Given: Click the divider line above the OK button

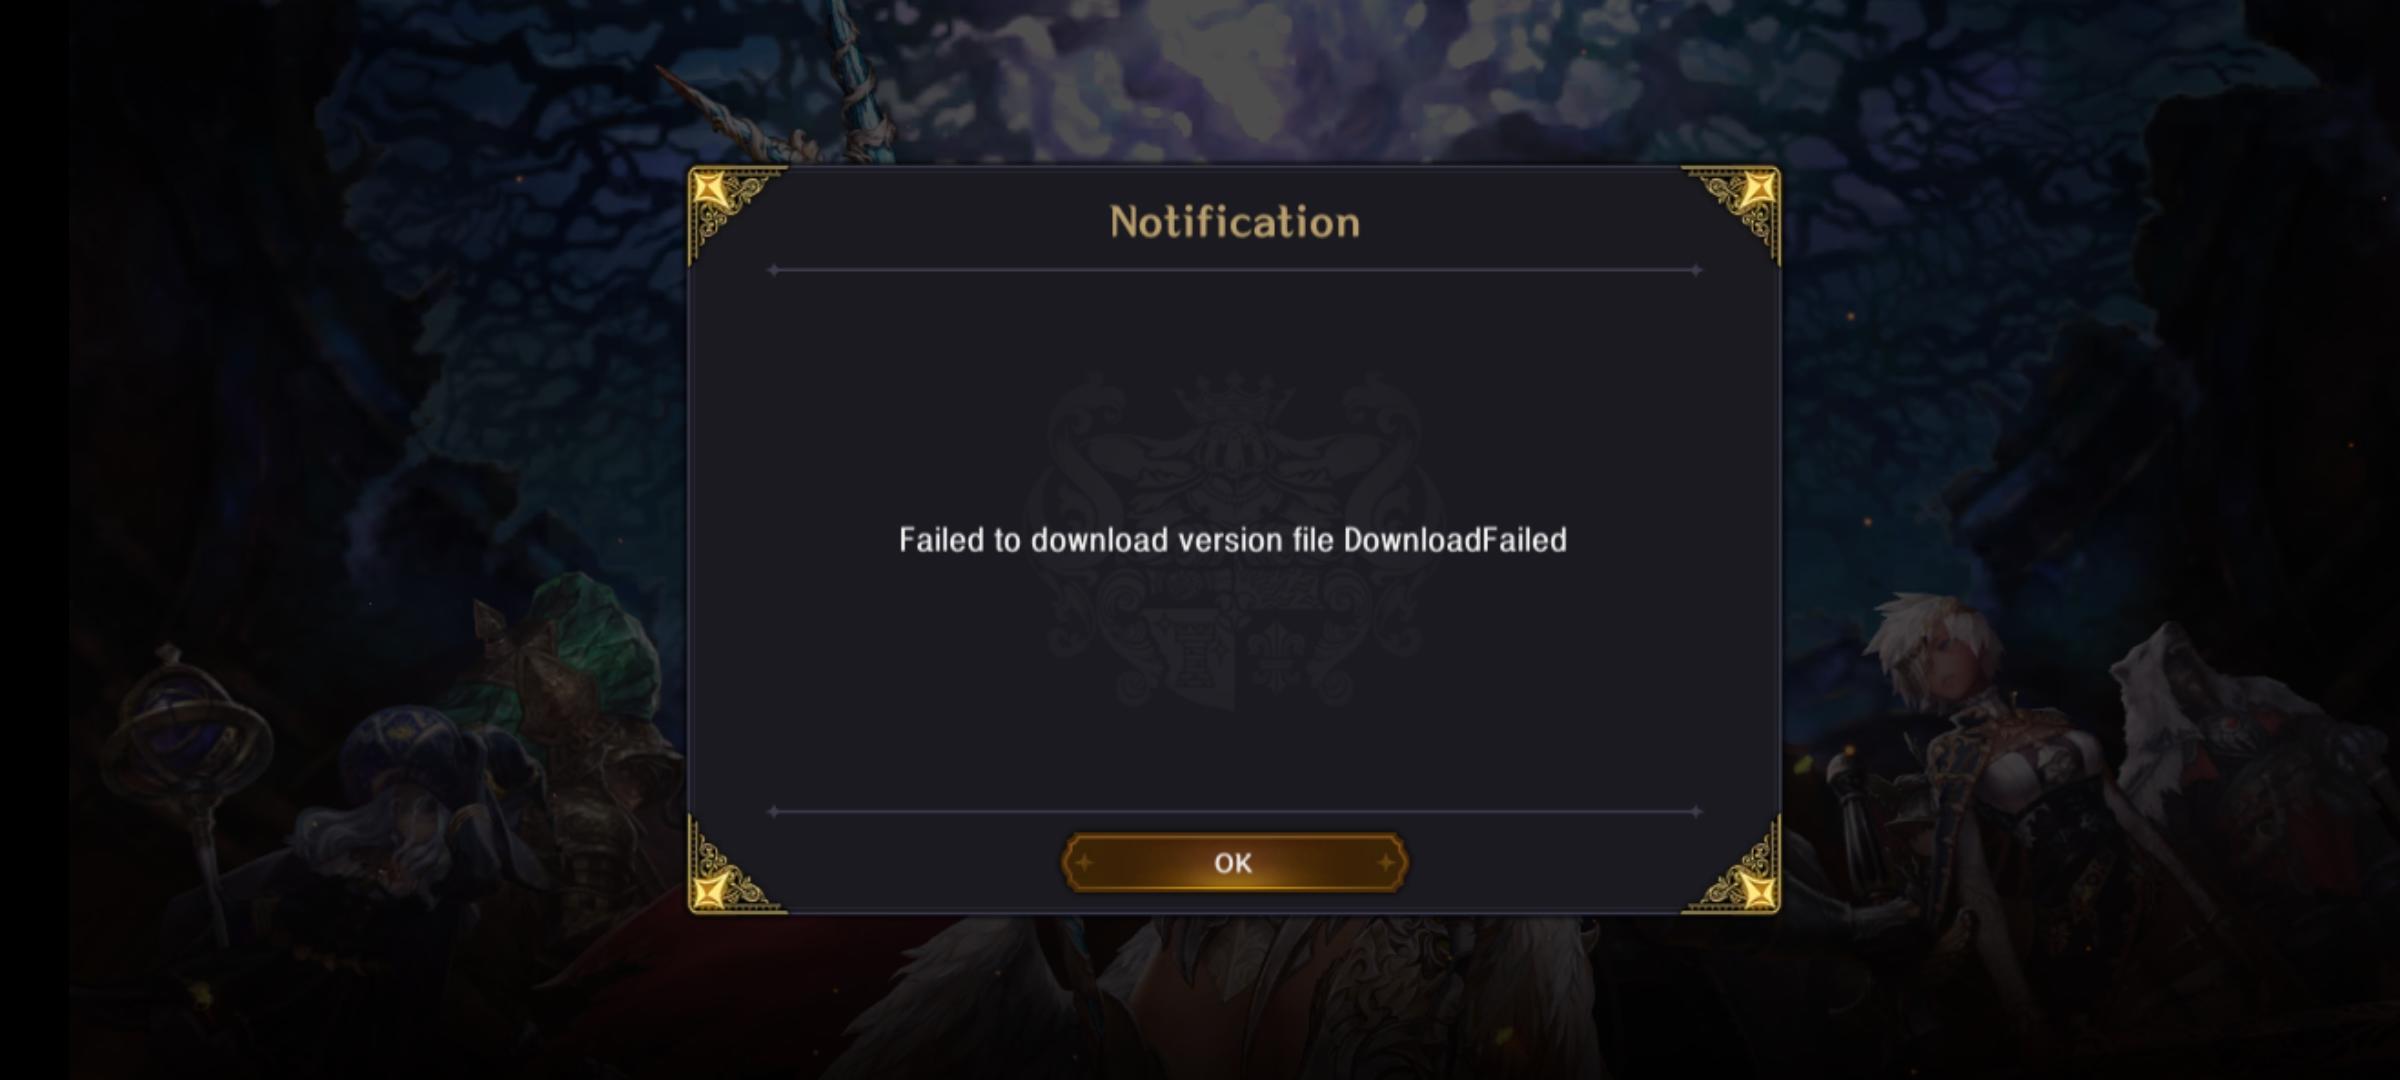Looking at the screenshot, I should click(1234, 812).
